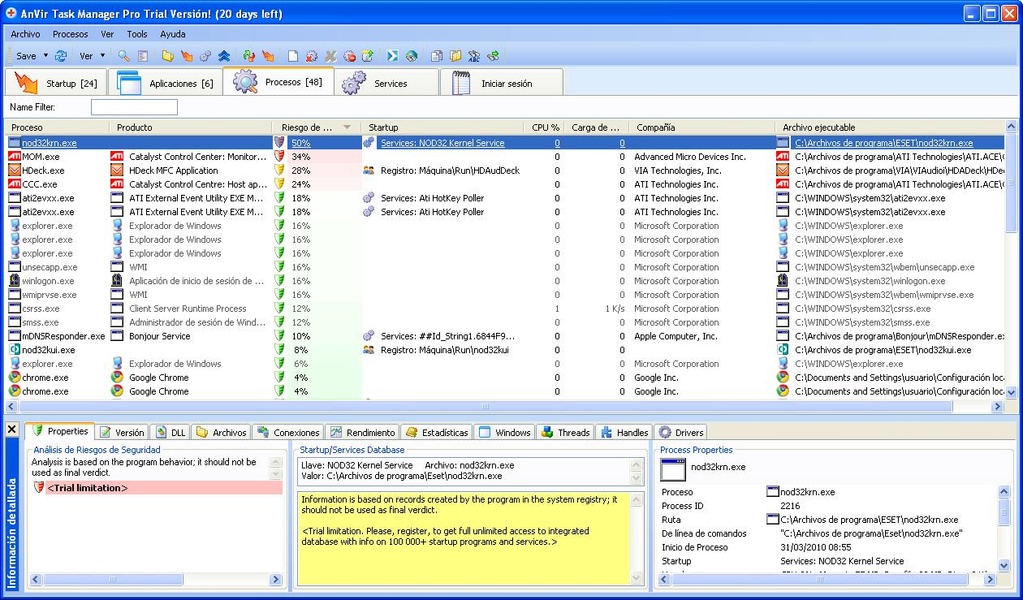Click the Name Filter text field
1023x600 pixels.
point(134,107)
